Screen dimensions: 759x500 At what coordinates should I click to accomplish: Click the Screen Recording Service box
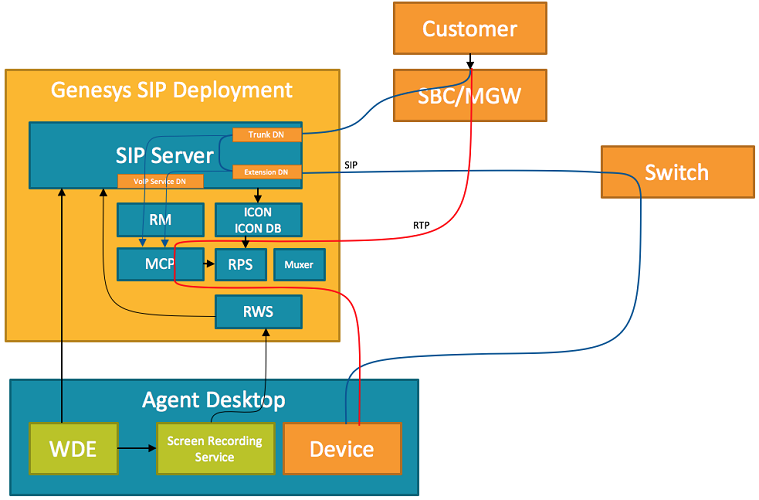point(214,449)
